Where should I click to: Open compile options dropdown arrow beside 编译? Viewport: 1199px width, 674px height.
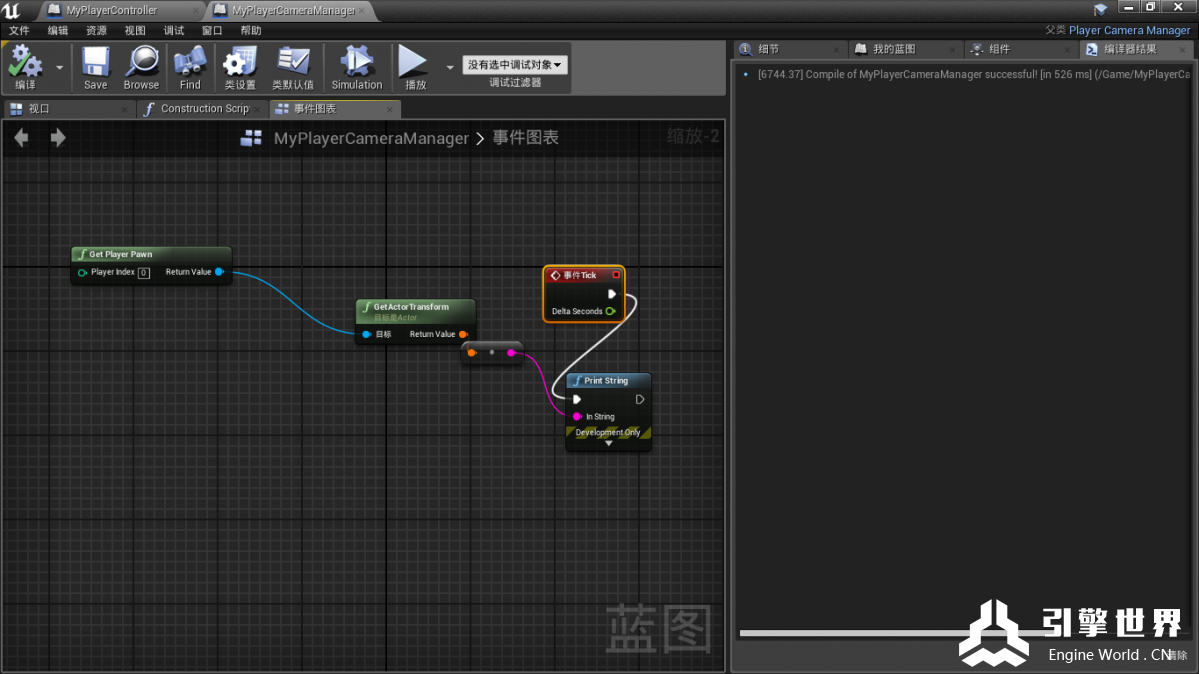pos(60,68)
